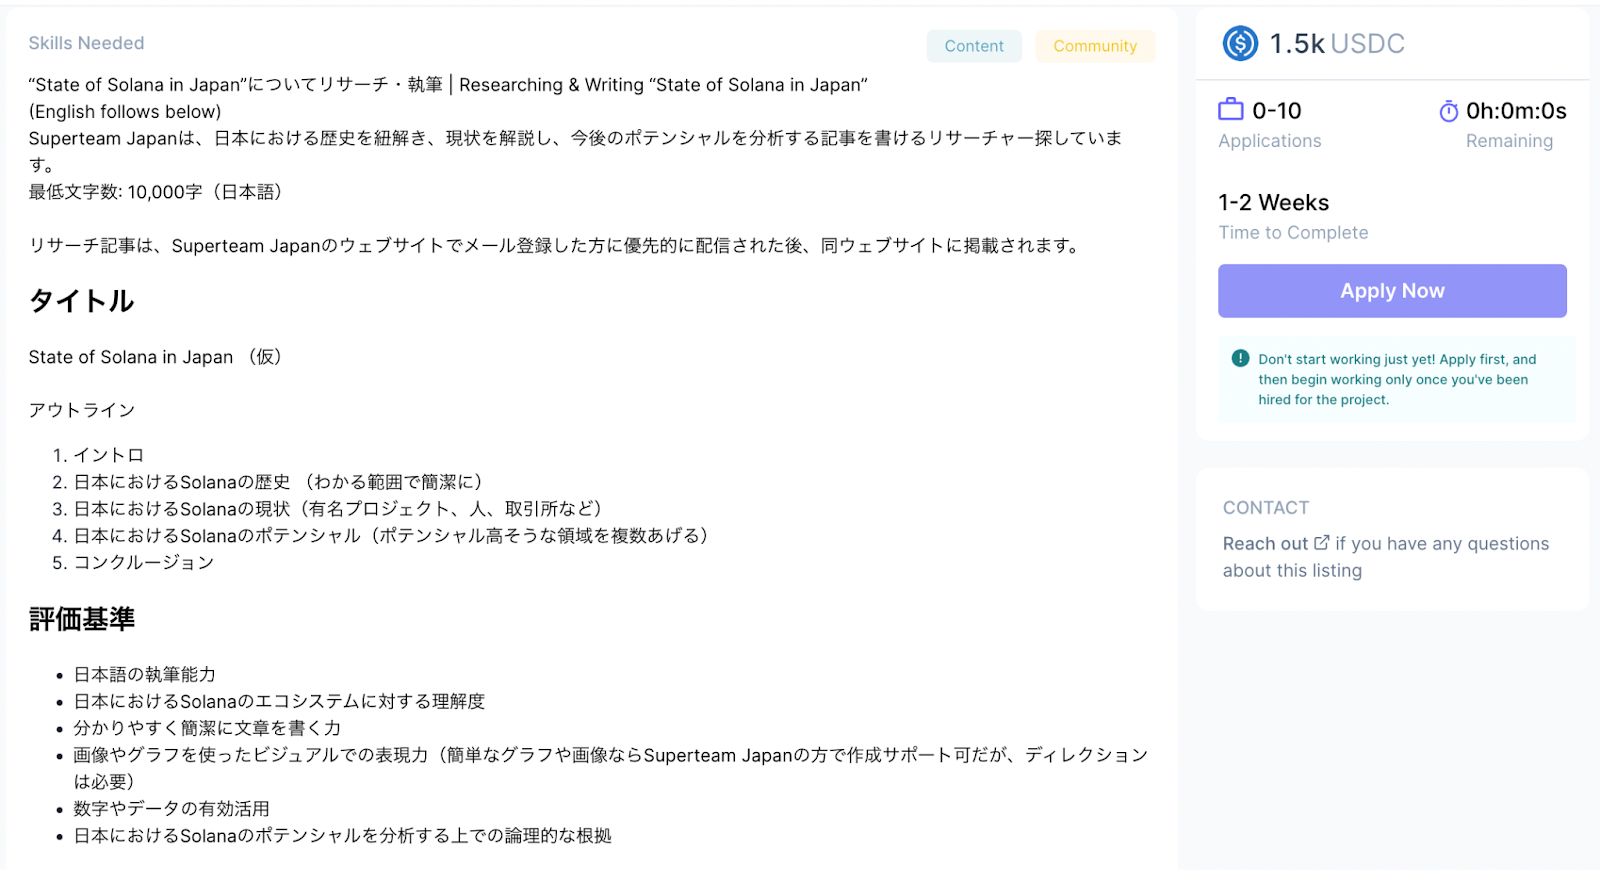Click the Skills Needed label
The width and height of the screenshot is (1600, 870).
point(86,43)
